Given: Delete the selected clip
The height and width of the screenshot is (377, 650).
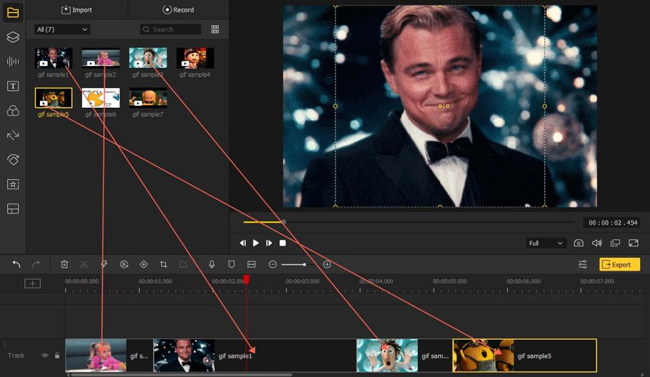Looking at the screenshot, I should tap(64, 264).
